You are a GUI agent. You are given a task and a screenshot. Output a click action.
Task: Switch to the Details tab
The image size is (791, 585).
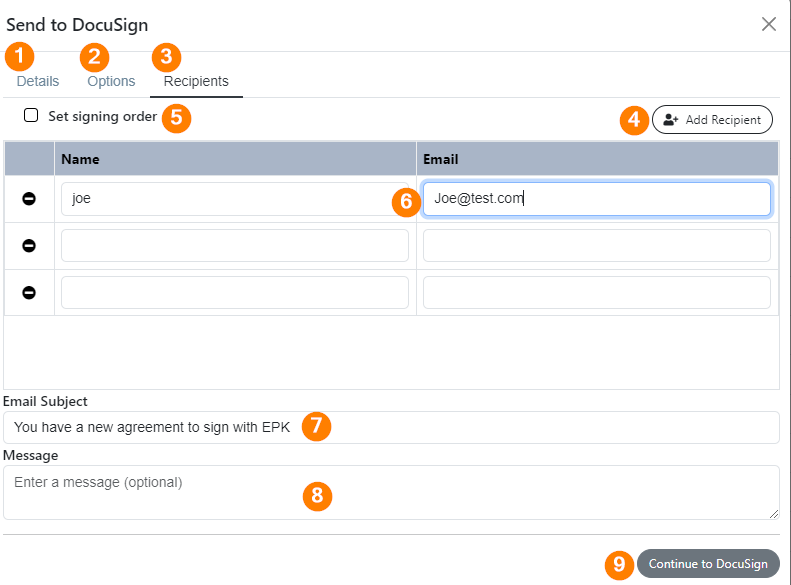point(38,81)
